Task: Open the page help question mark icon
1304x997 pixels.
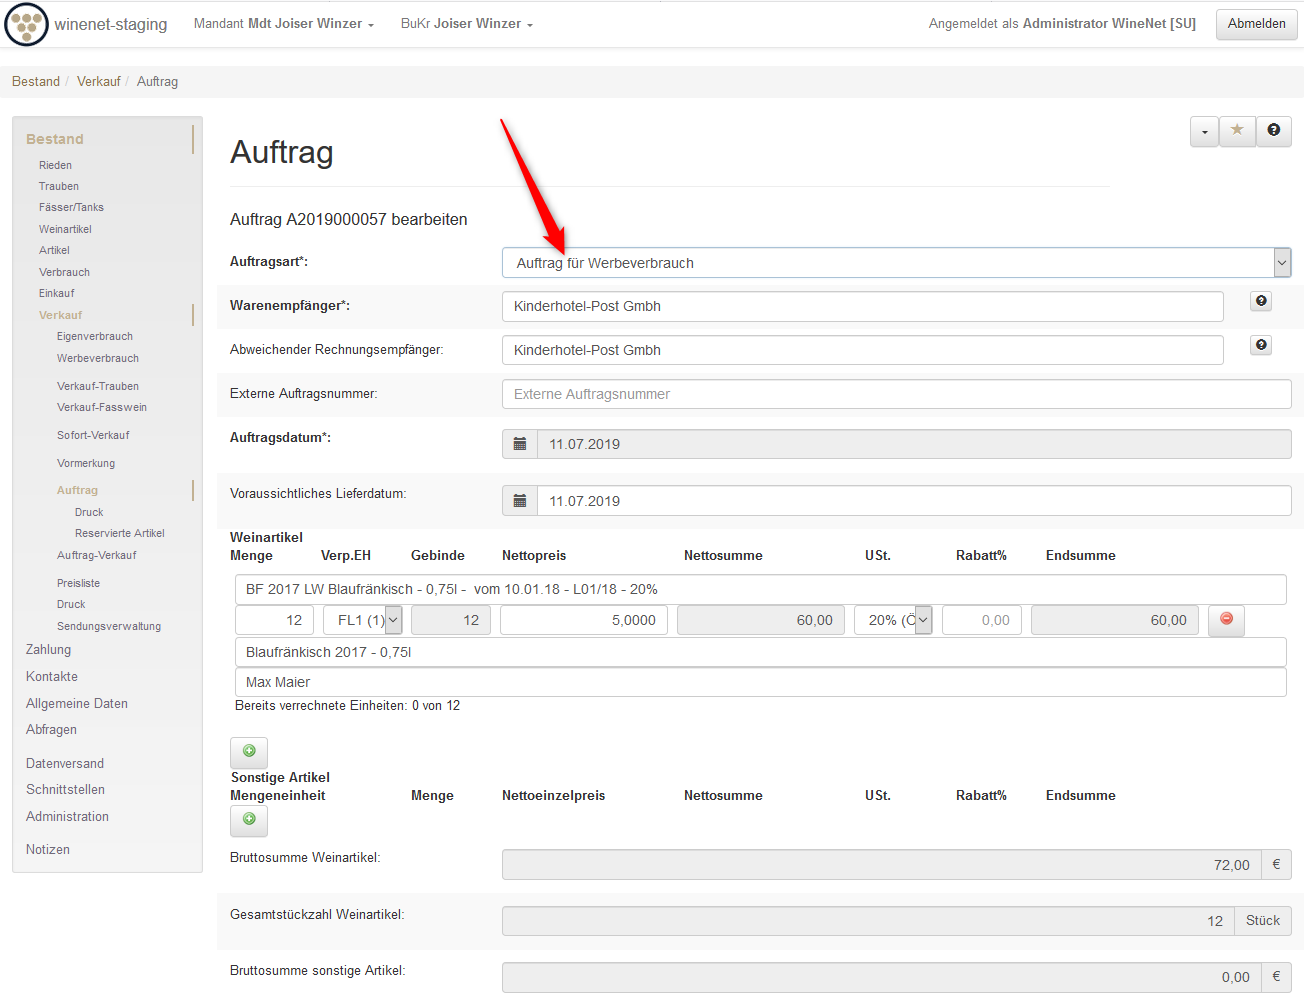Action: click(1273, 130)
